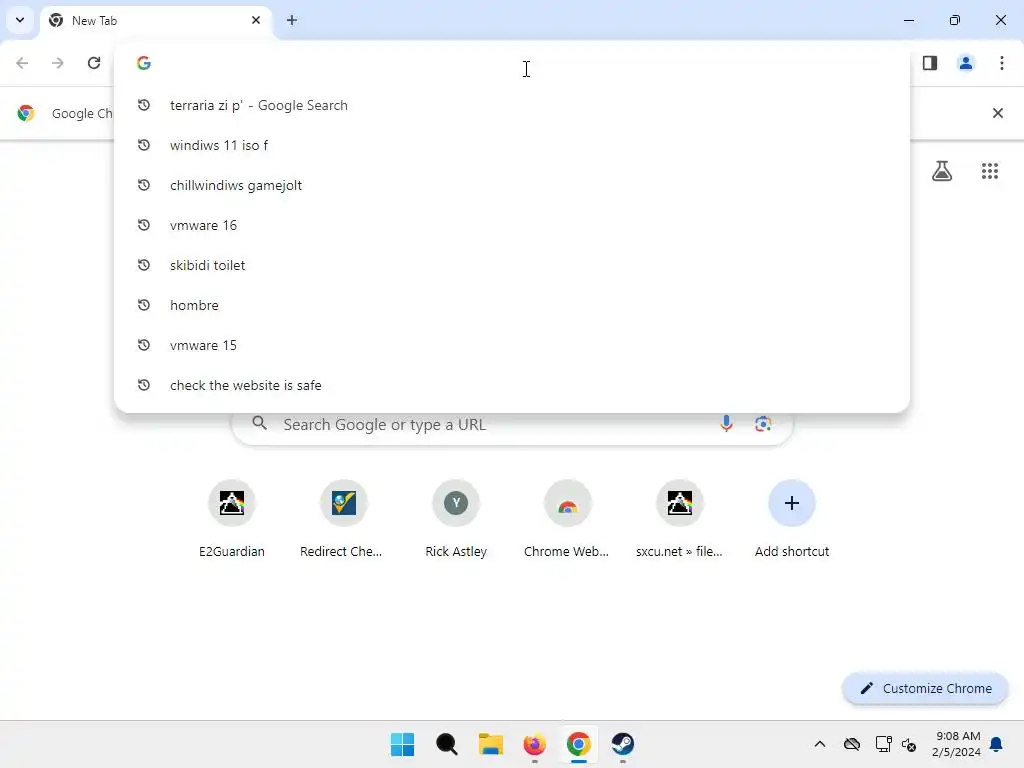The height and width of the screenshot is (768, 1024).
Task: Click the muted volume tray icon
Action: point(909,744)
